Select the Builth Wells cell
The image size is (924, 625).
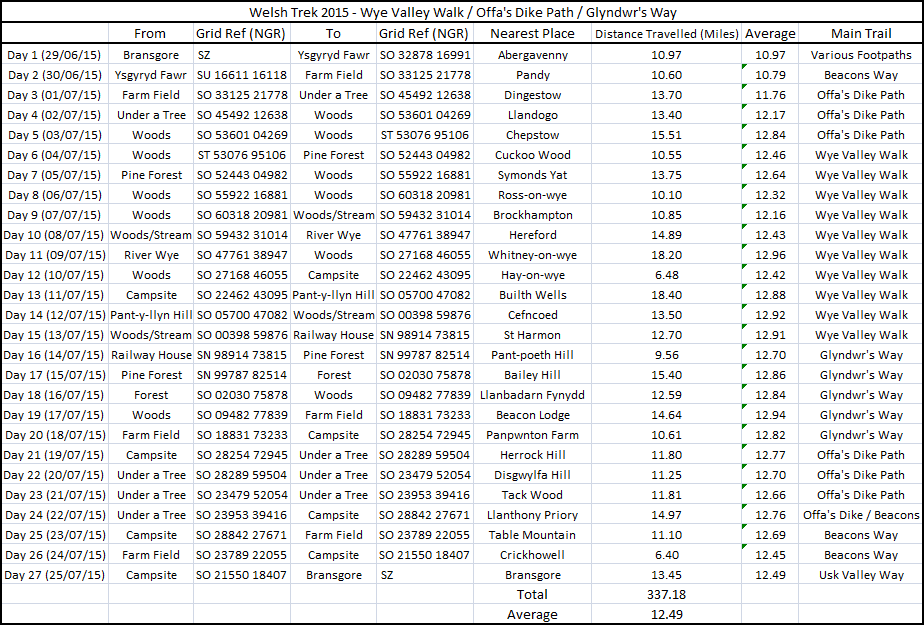533,295
